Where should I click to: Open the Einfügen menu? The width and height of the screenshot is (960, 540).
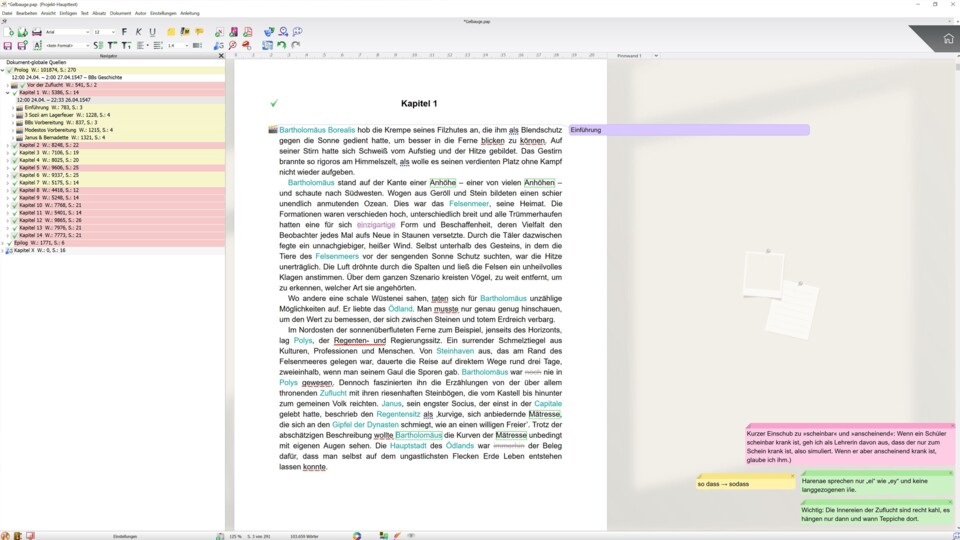click(67, 13)
